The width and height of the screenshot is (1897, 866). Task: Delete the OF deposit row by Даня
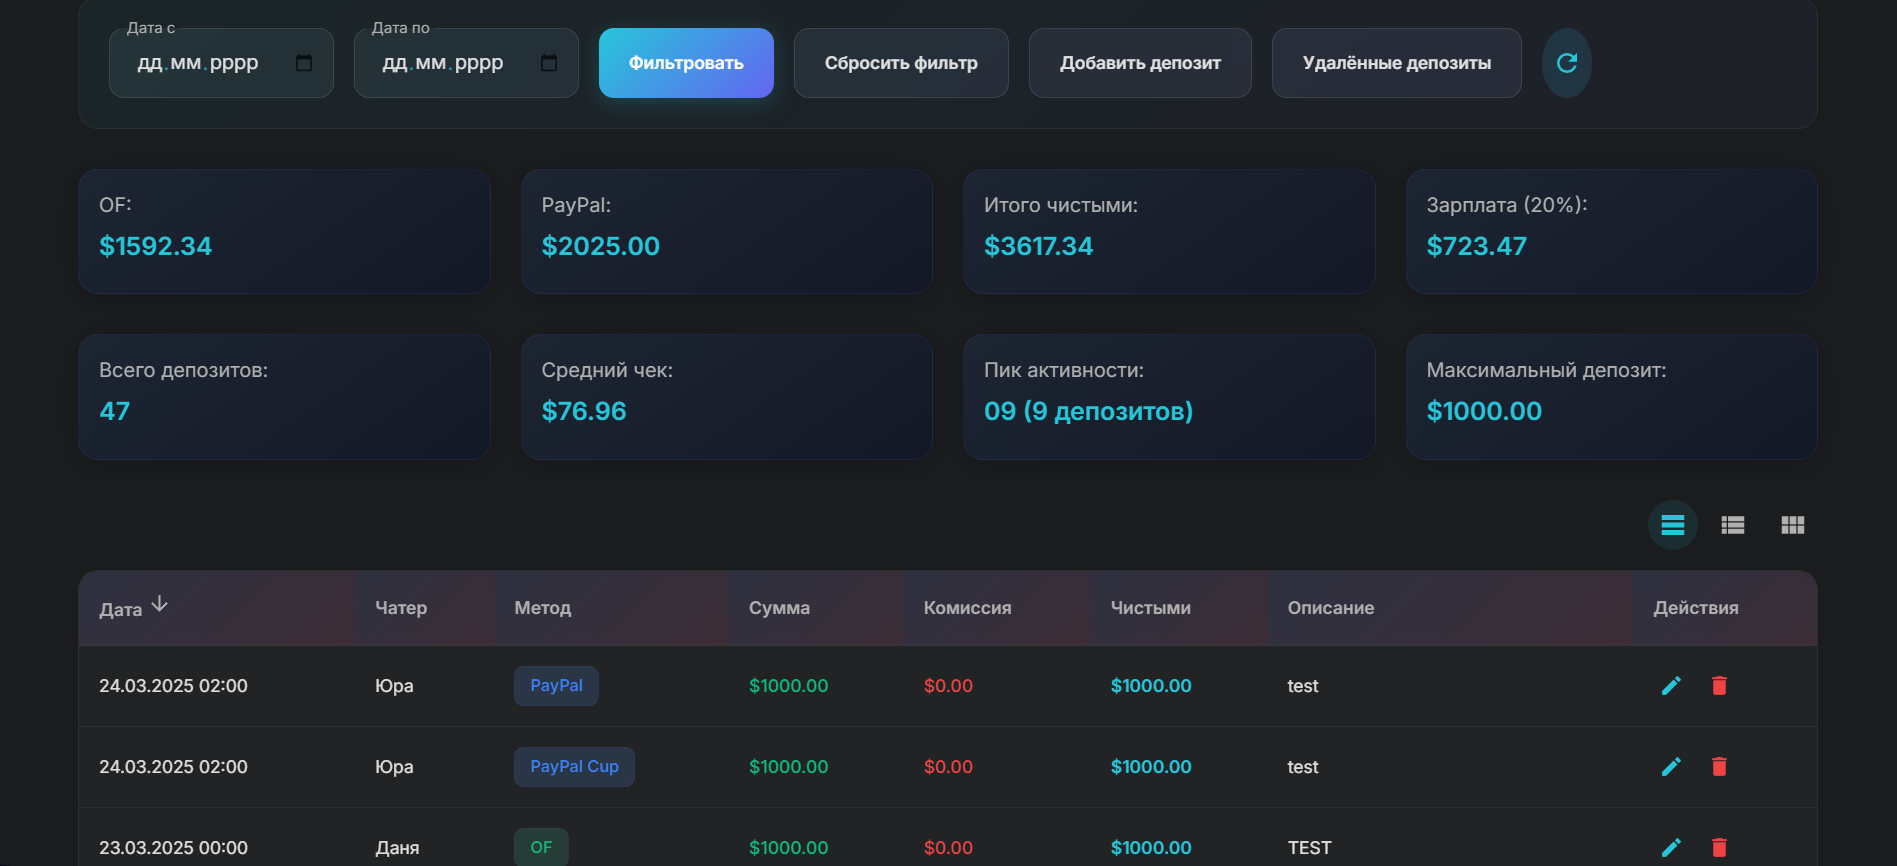pos(1719,848)
